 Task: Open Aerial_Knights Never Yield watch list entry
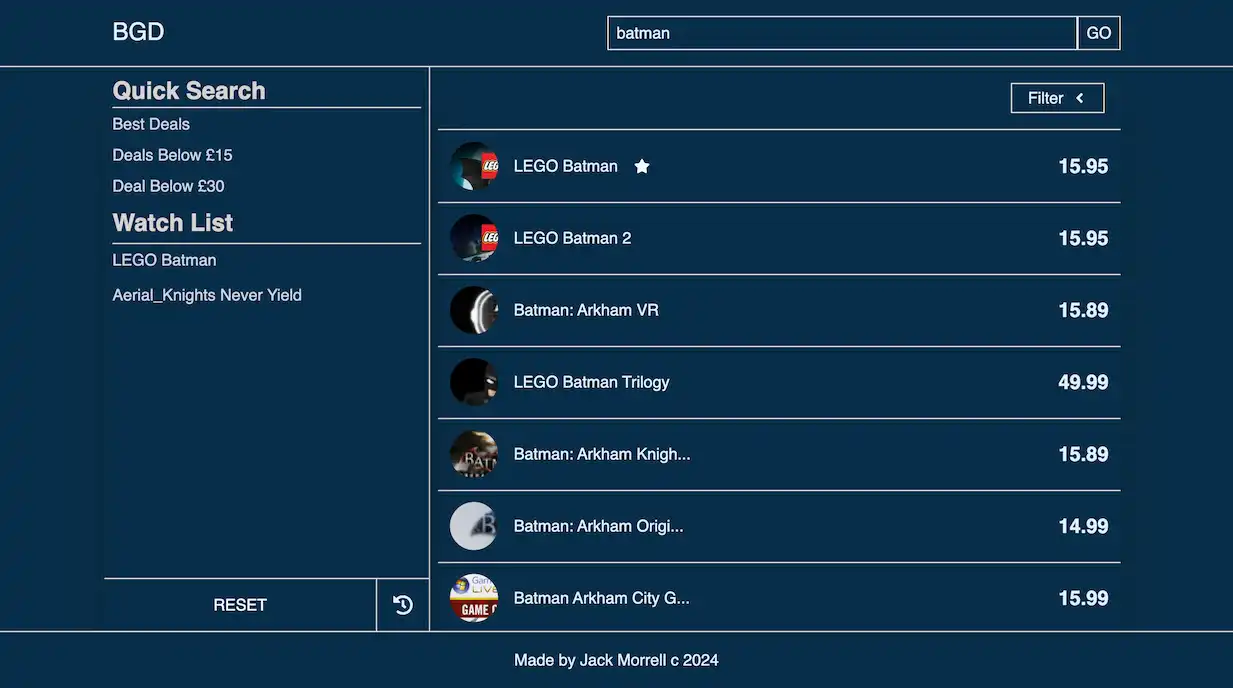tap(207, 295)
